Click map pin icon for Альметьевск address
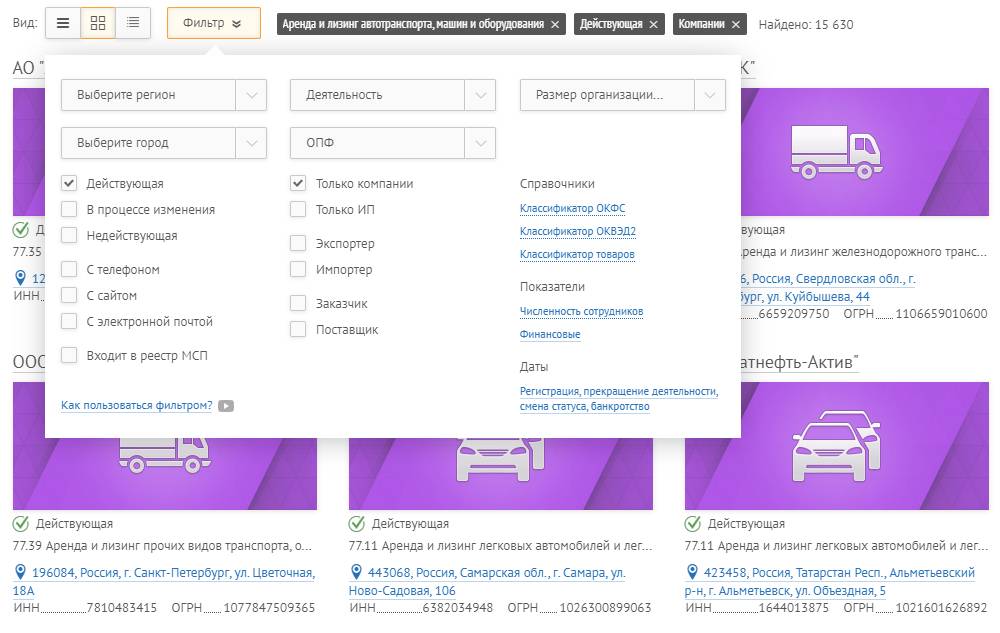This screenshot has height=633, width=1000. 693,572
